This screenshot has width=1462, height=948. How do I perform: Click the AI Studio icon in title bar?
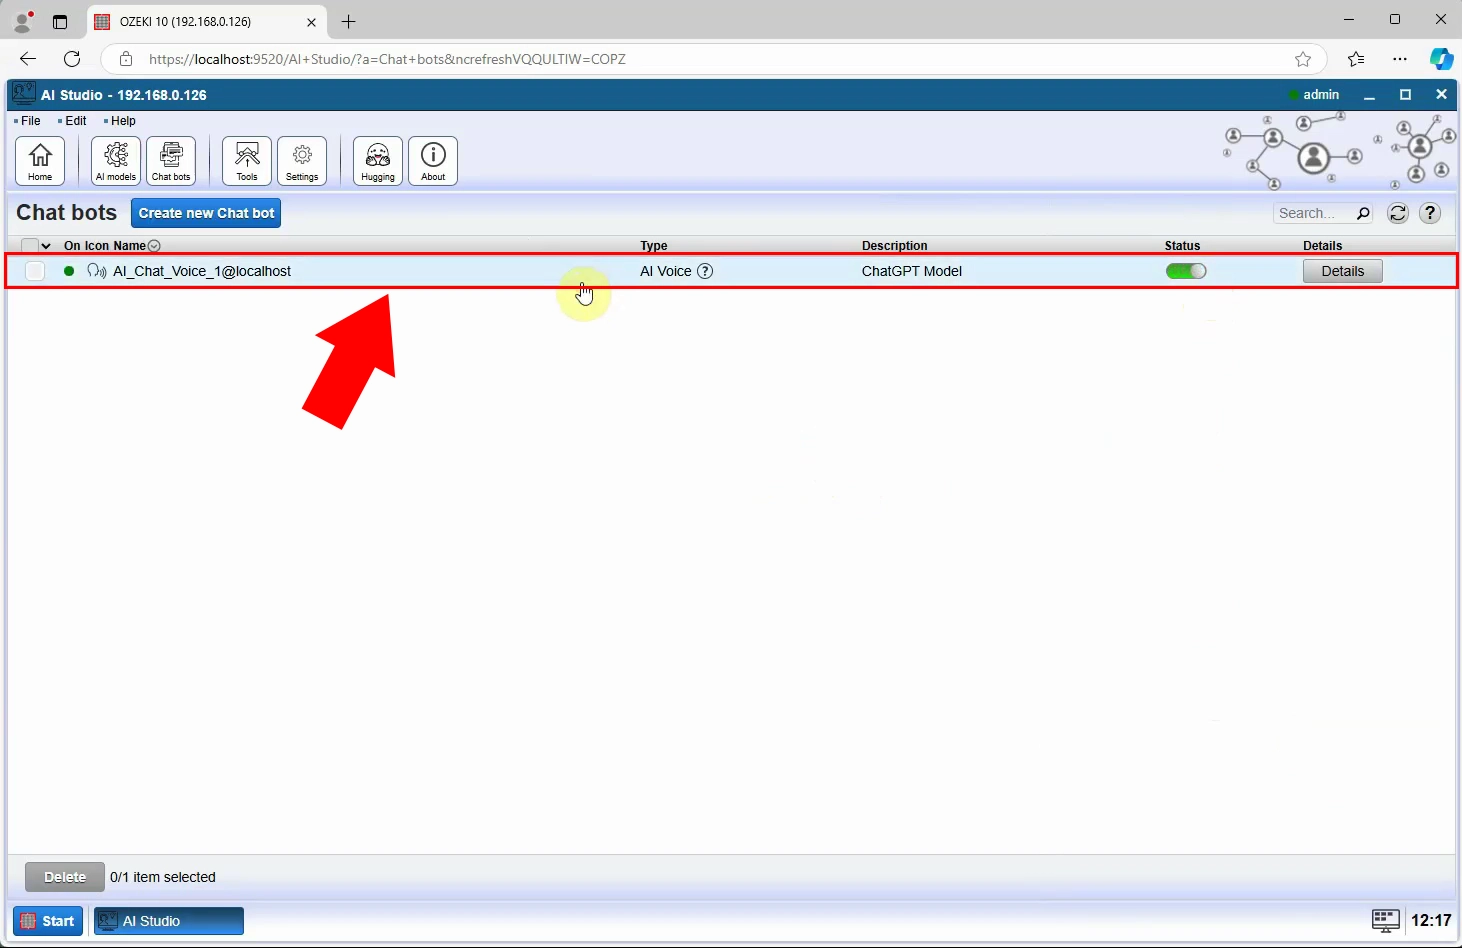[x=23, y=94]
